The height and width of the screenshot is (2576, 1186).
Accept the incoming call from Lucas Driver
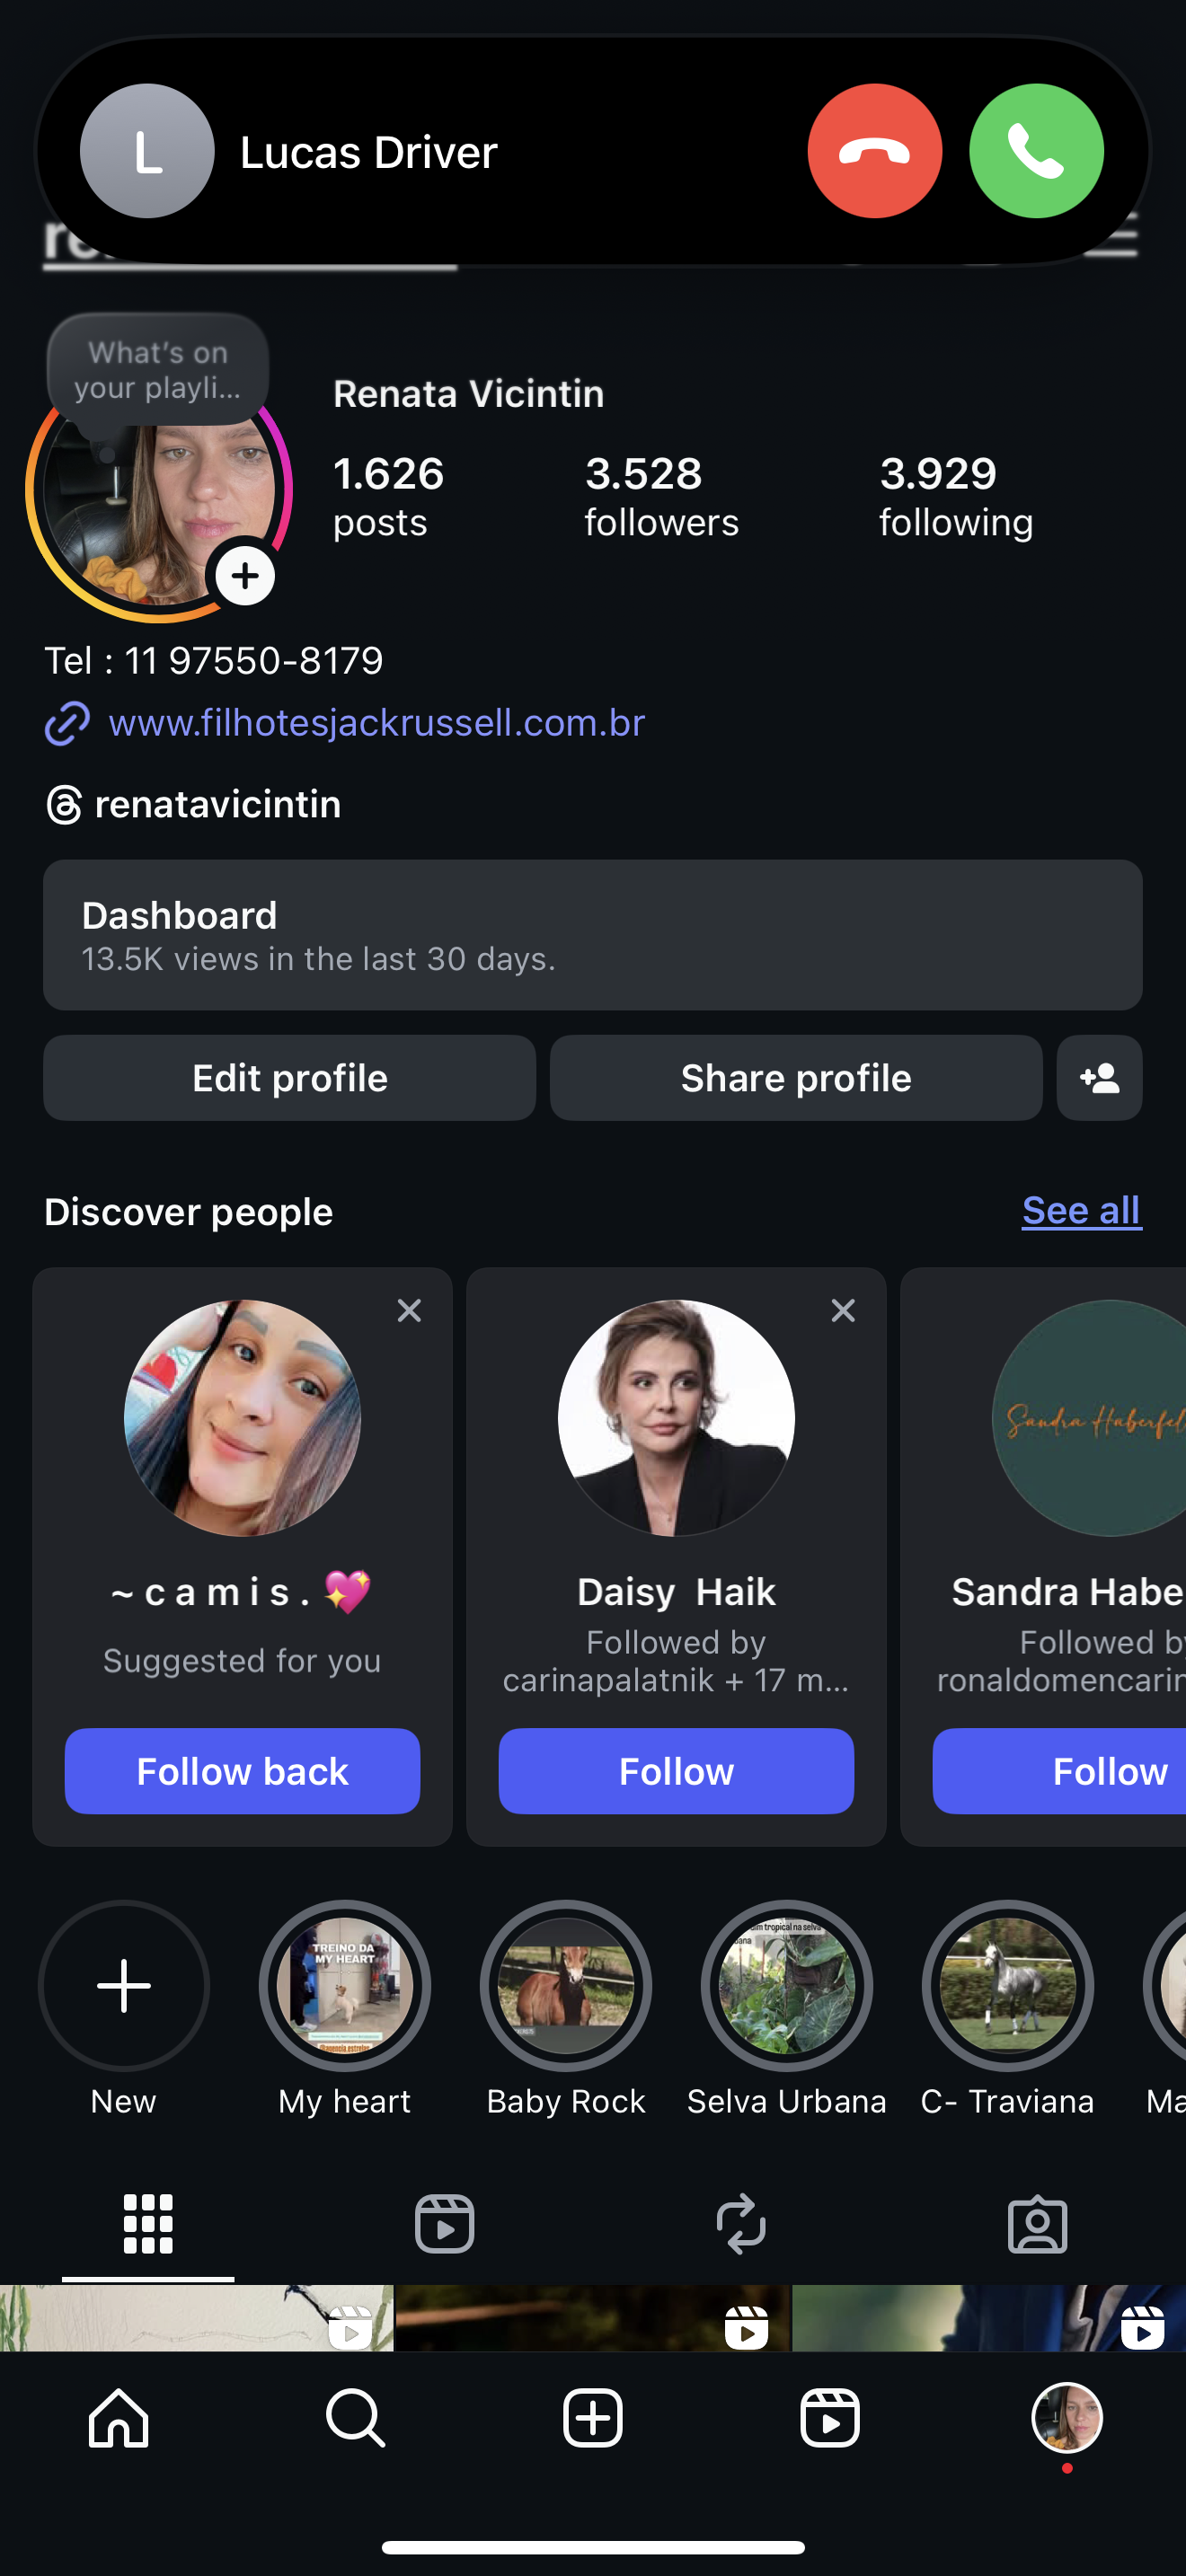pyautogui.click(x=1035, y=151)
